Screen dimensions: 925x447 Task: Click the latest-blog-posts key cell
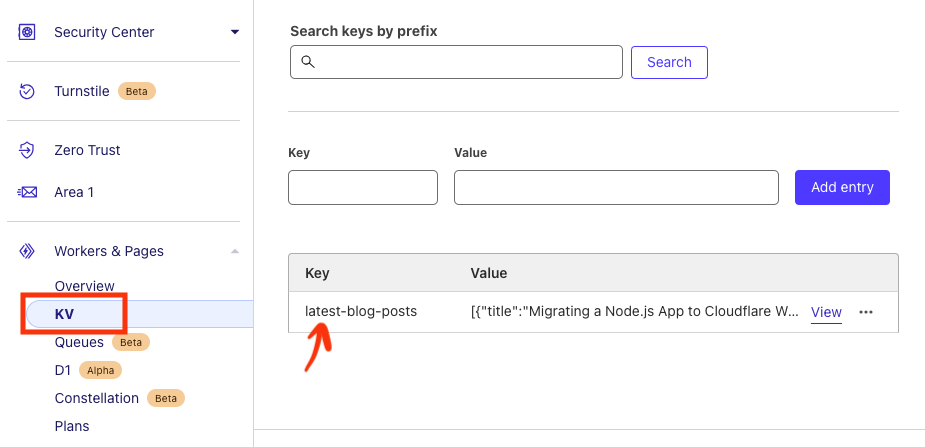tap(360, 311)
